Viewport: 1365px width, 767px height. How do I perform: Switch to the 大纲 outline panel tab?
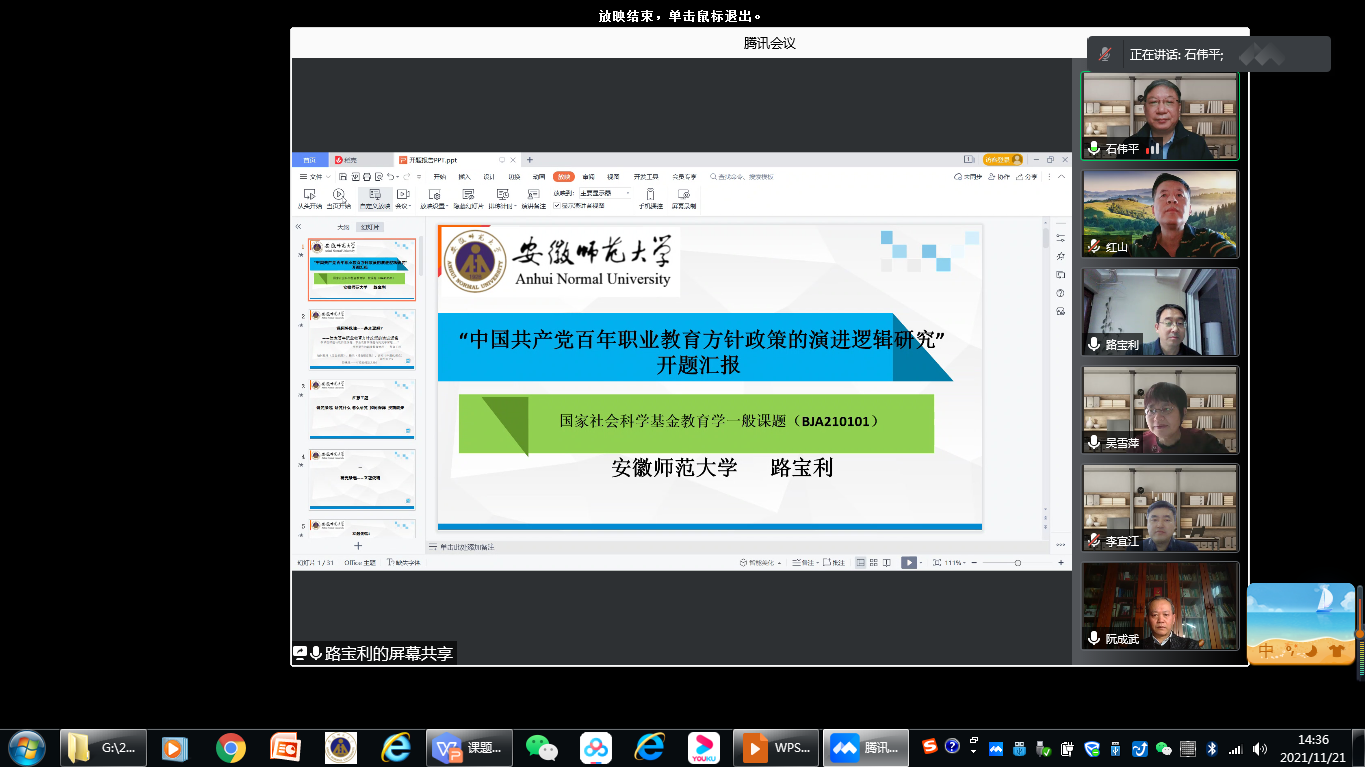[343, 227]
